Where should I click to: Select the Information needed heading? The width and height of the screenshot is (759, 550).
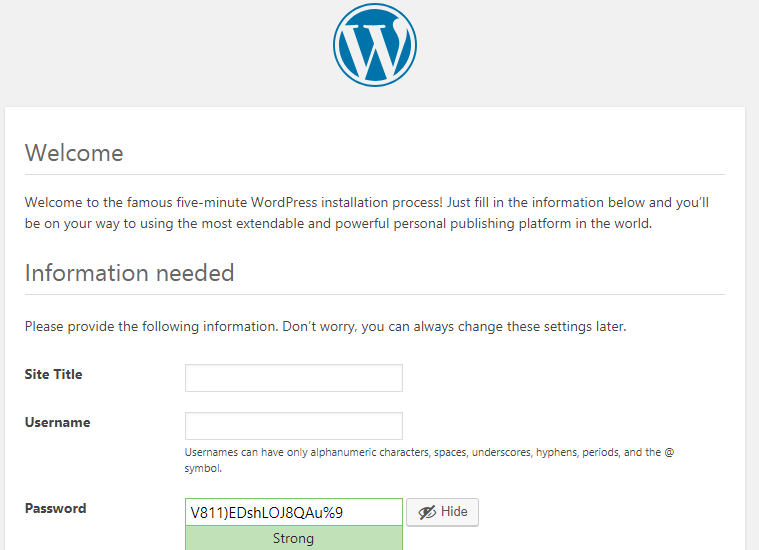click(129, 273)
